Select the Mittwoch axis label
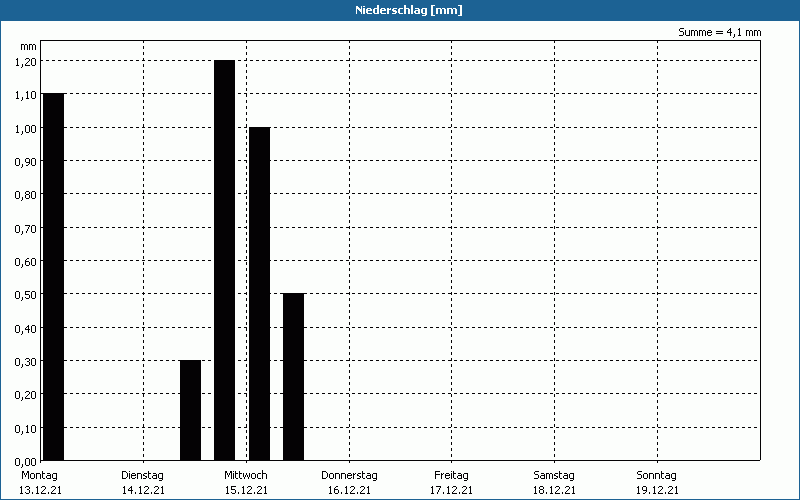This screenshot has width=800, height=500. tap(245, 475)
